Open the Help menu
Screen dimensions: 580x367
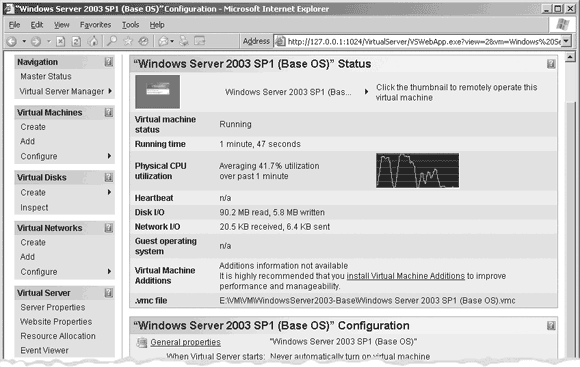pyautogui.click(x=157, y=25)
